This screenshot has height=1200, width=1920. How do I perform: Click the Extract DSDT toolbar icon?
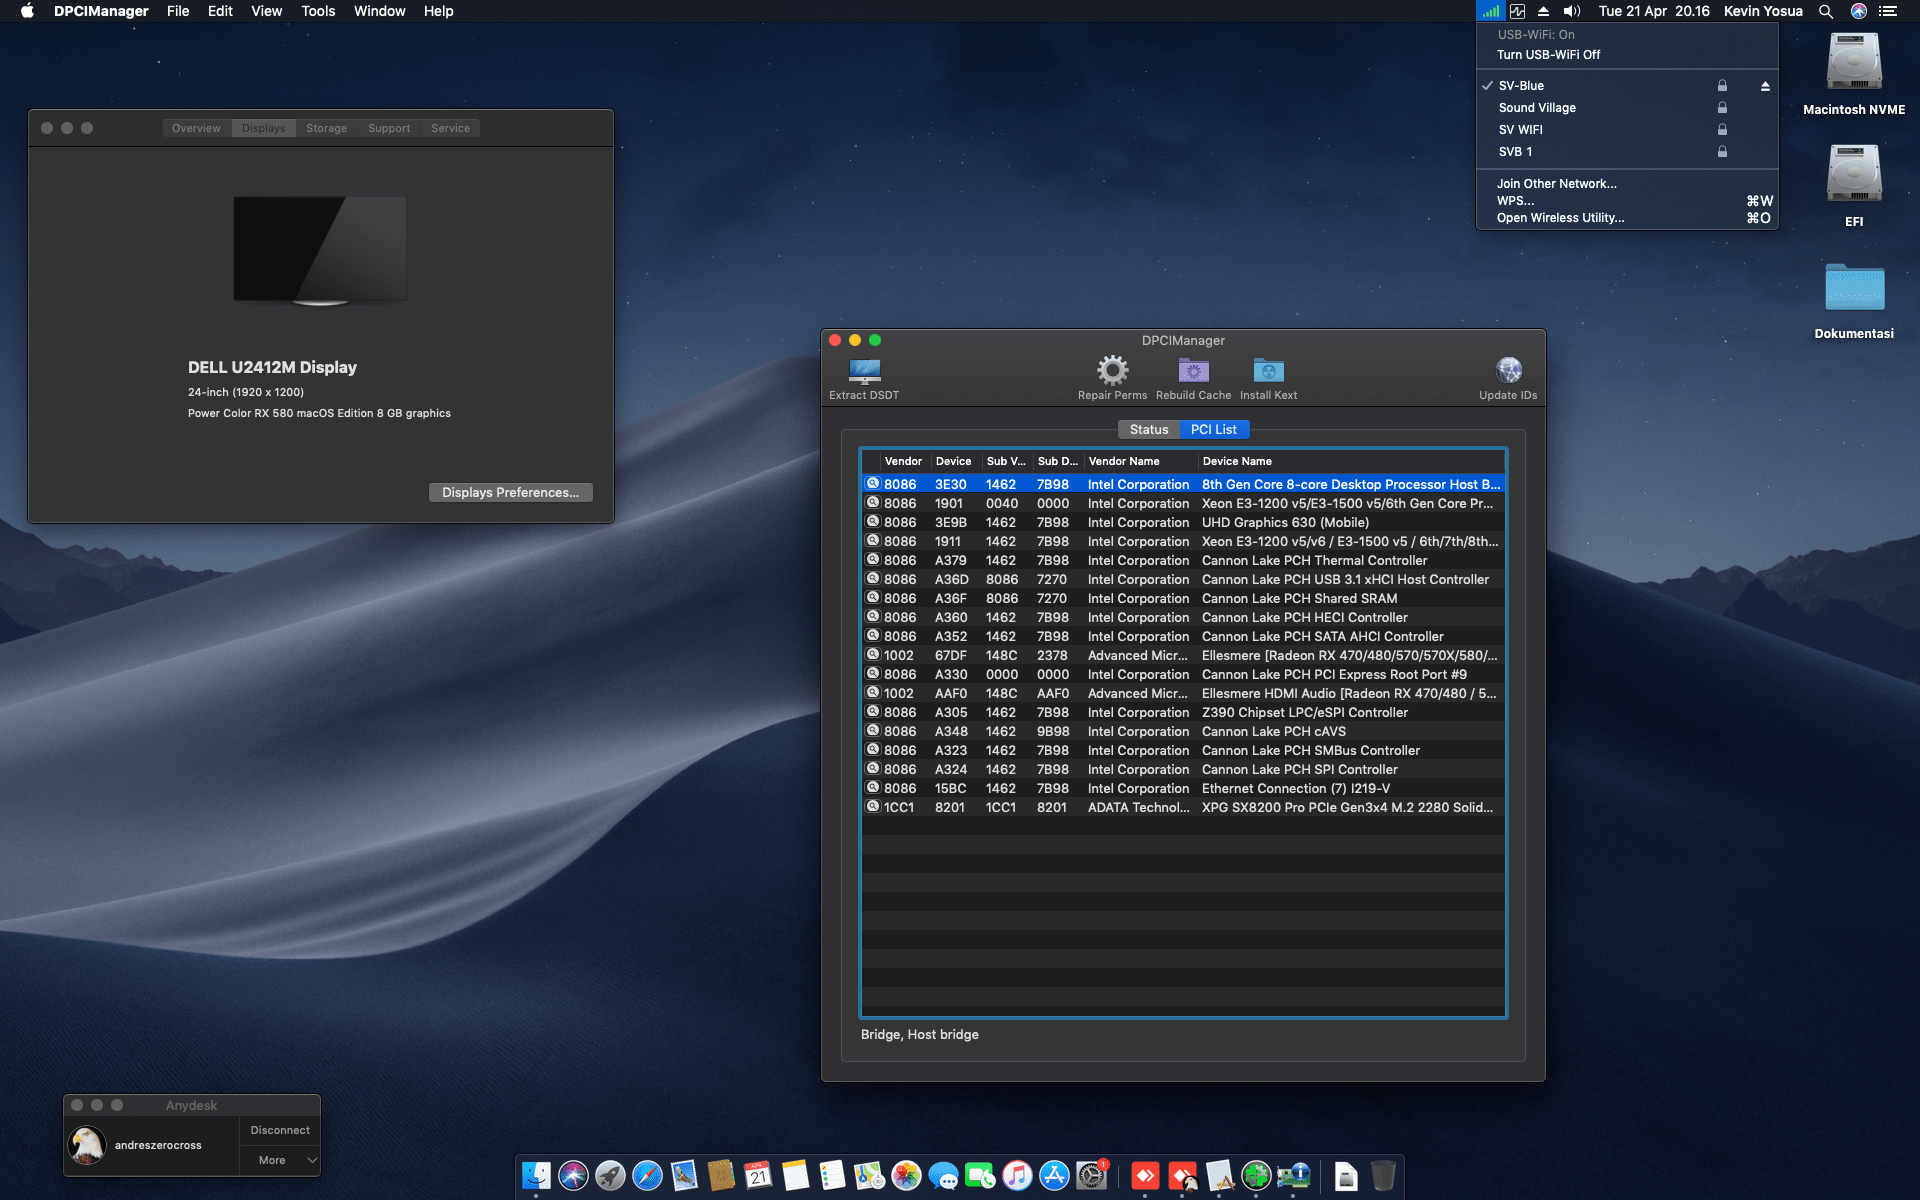(x=864, y=372)
